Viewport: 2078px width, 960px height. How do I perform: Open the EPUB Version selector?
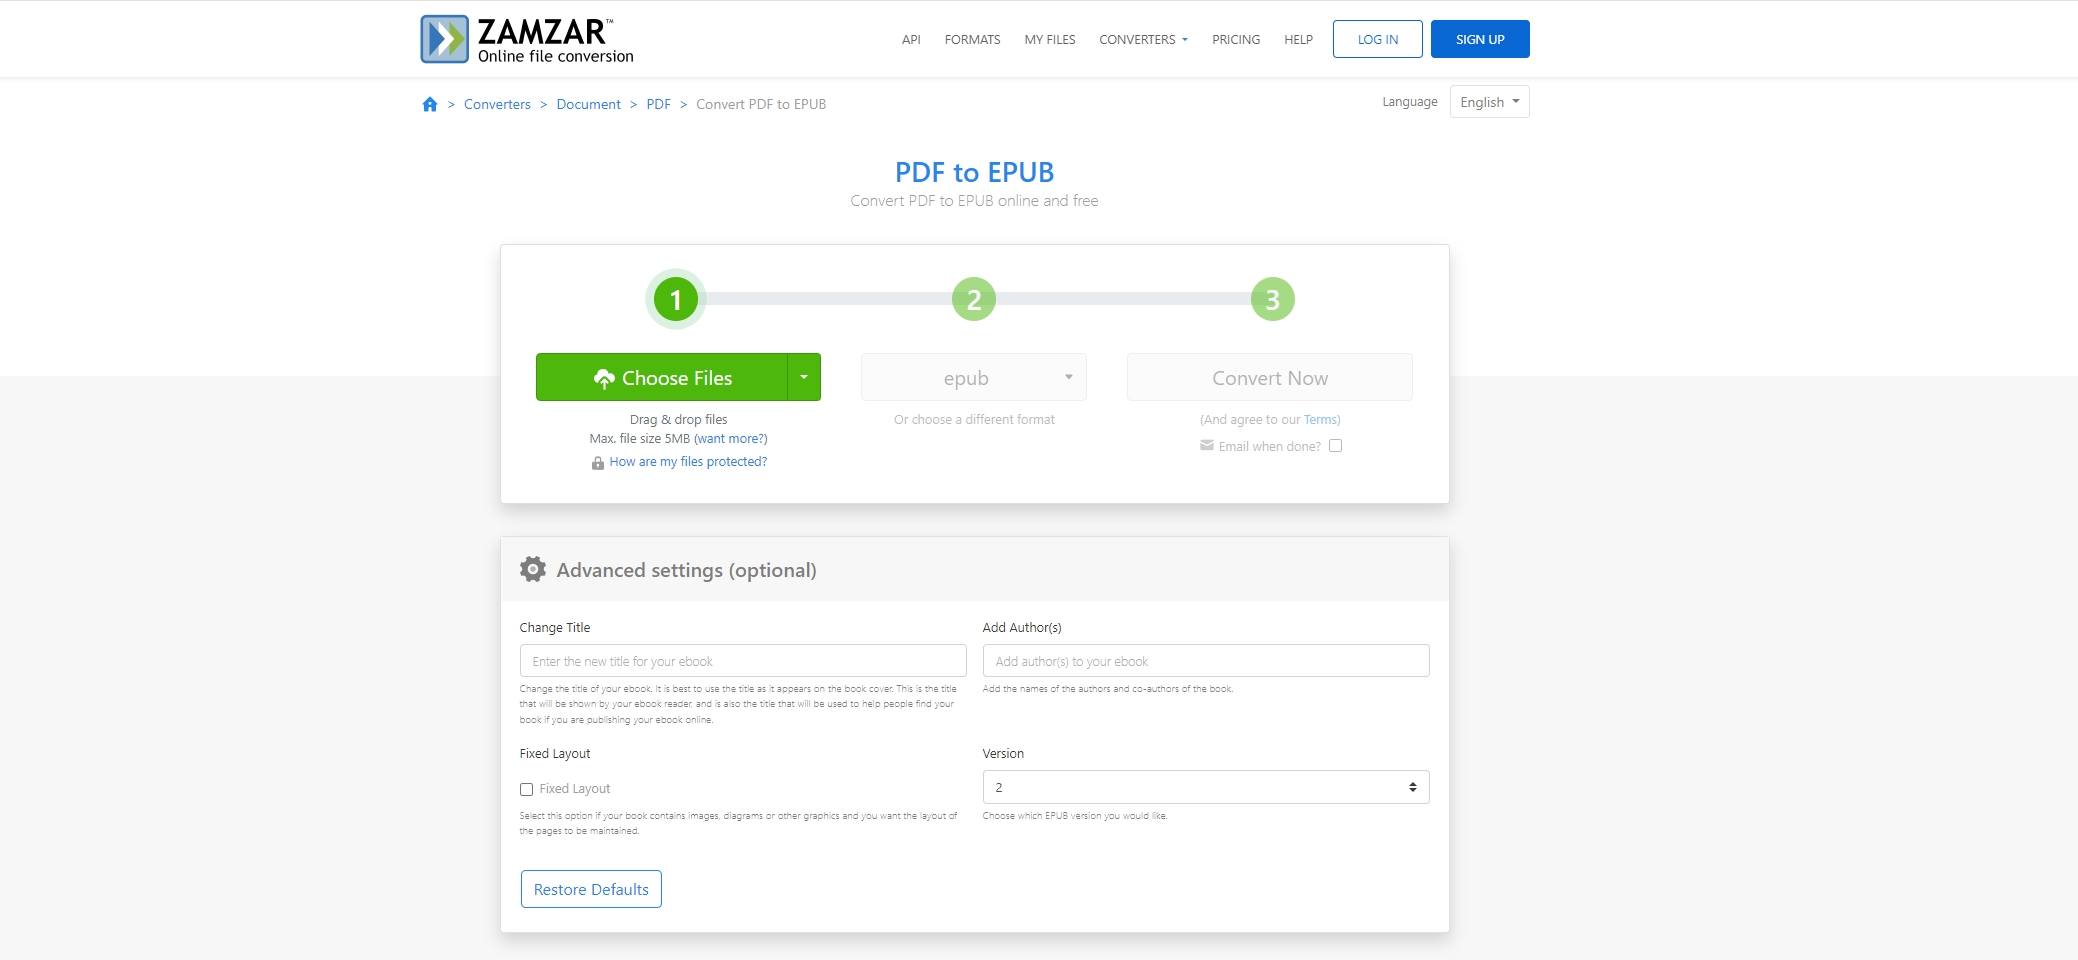click(1206, 787)
